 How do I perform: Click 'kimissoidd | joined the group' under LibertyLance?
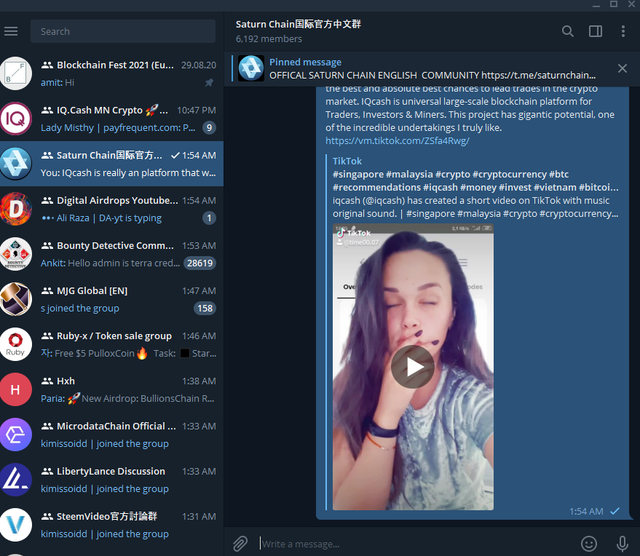pyautogui.click(x=104, y=489)
